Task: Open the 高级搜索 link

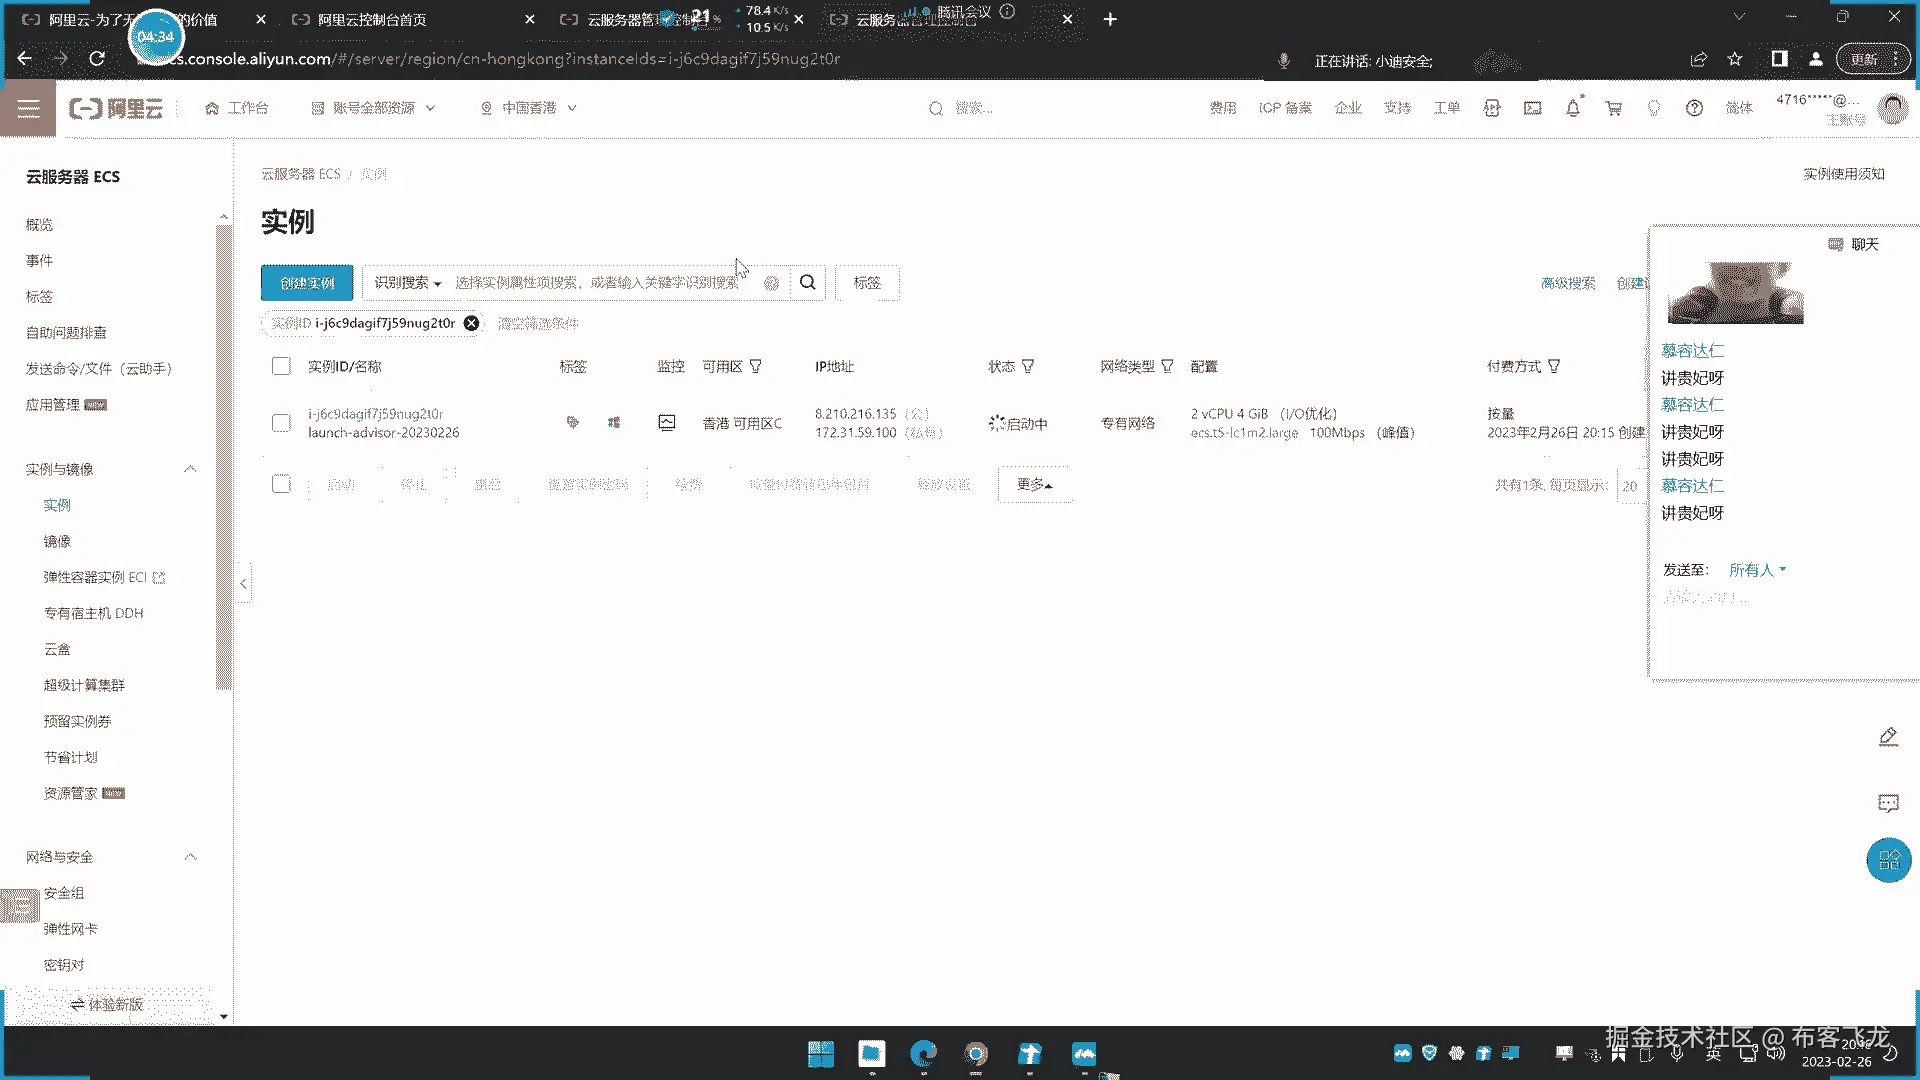Action: tap(1567, 283)
